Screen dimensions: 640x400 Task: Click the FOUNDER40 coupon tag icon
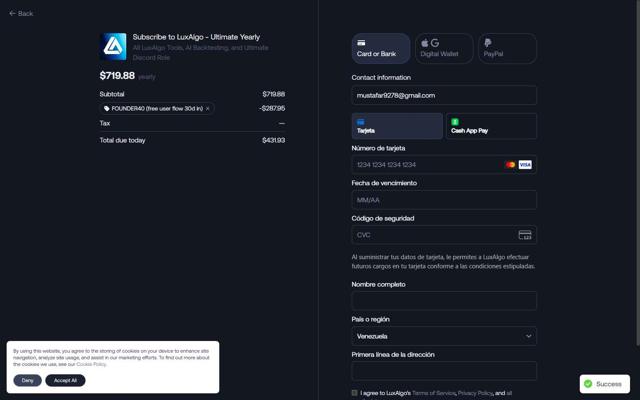tap(107, 109)
